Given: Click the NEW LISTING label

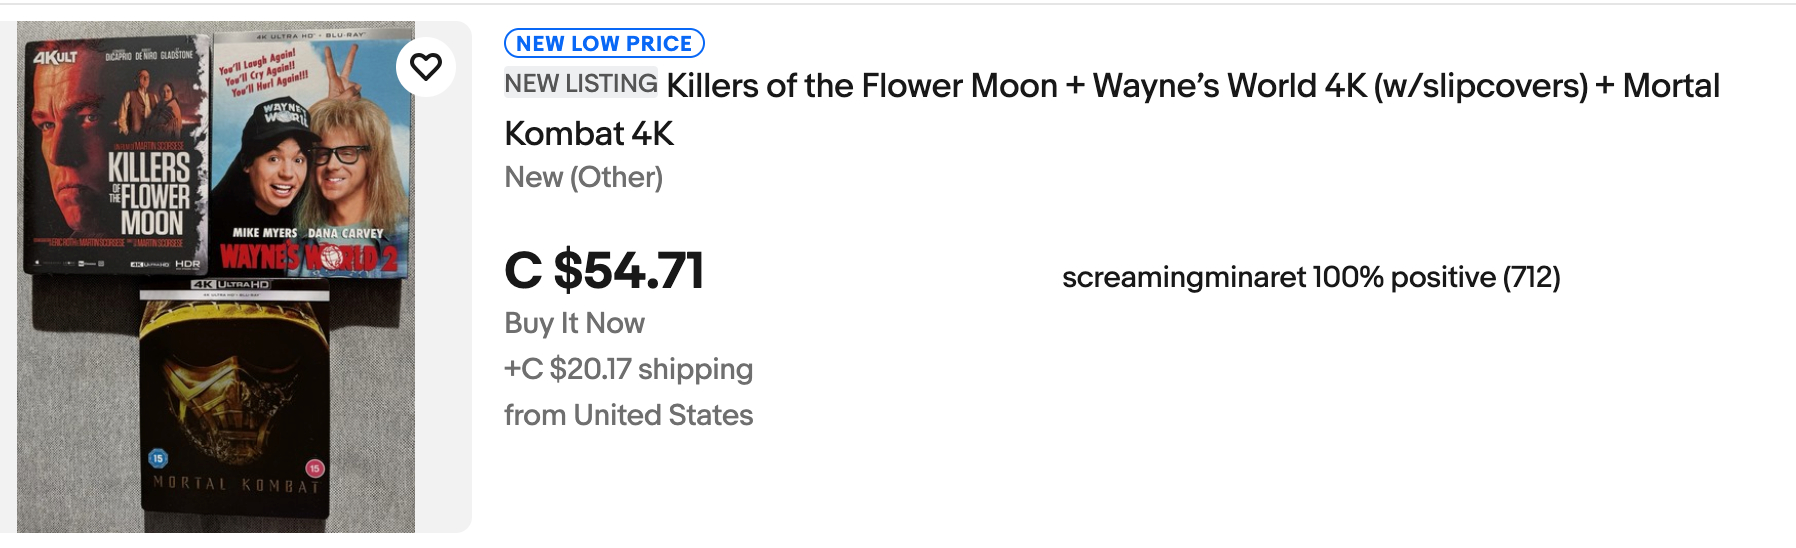Looking at the screenshot, I should point(581,84).
